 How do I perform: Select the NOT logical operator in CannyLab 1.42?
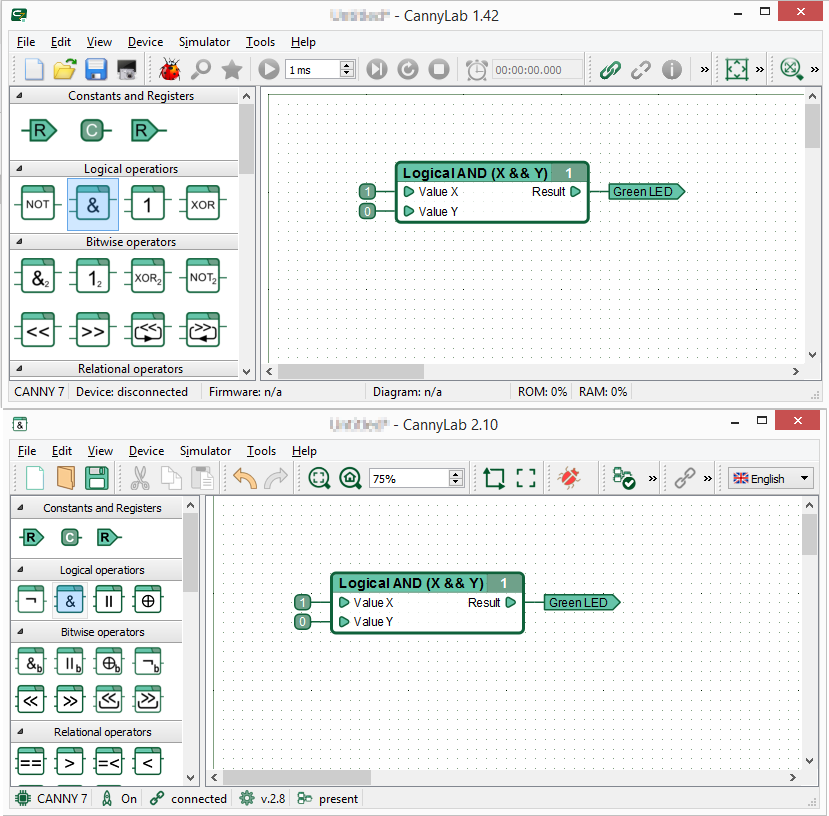tap(38, 204)
